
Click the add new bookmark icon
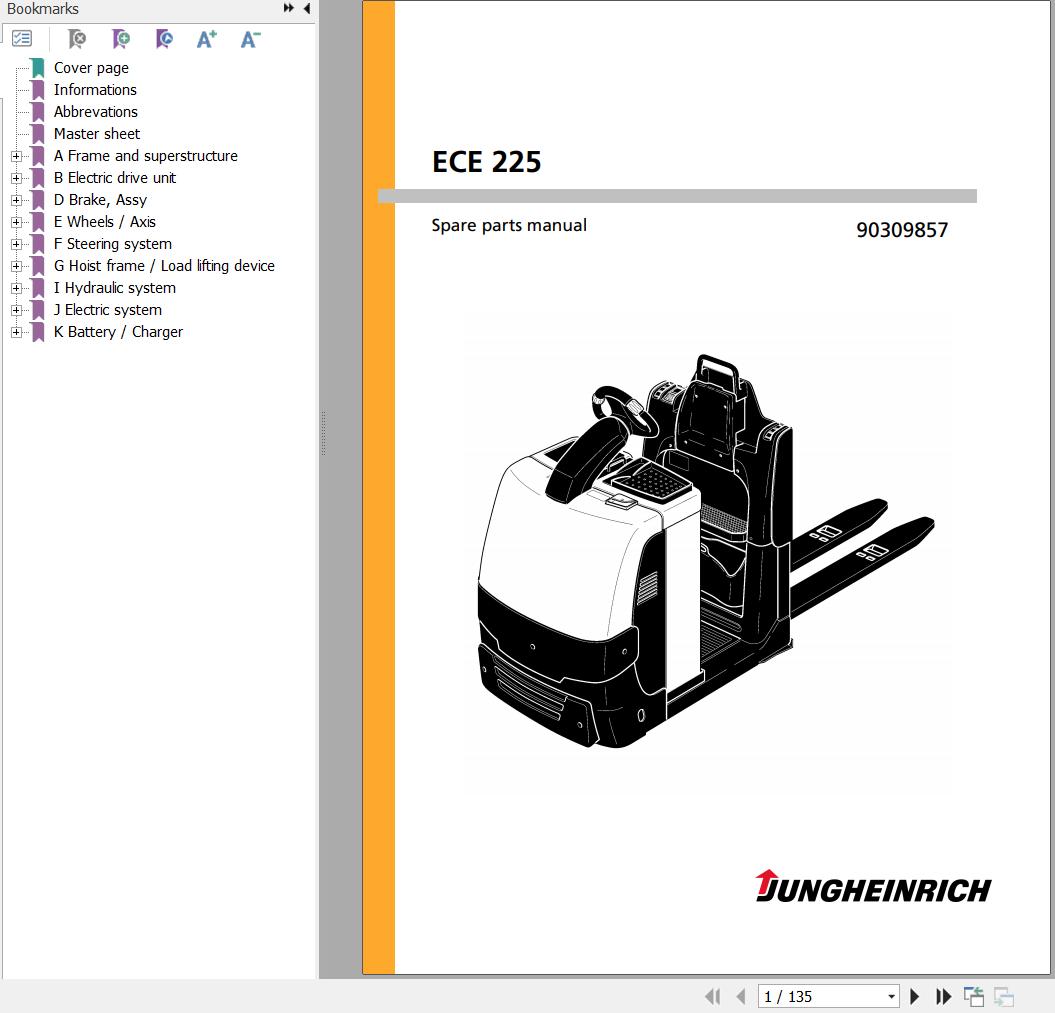click(x=121, y=39)
